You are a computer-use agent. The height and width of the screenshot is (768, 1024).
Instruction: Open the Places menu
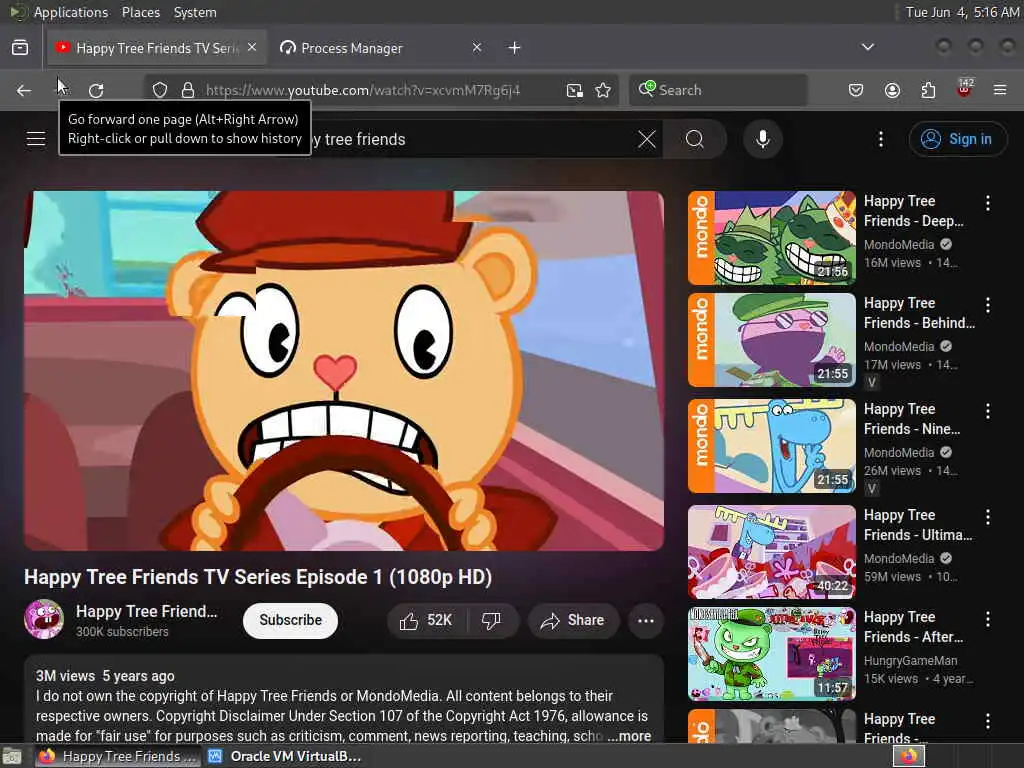click(140, 12)
